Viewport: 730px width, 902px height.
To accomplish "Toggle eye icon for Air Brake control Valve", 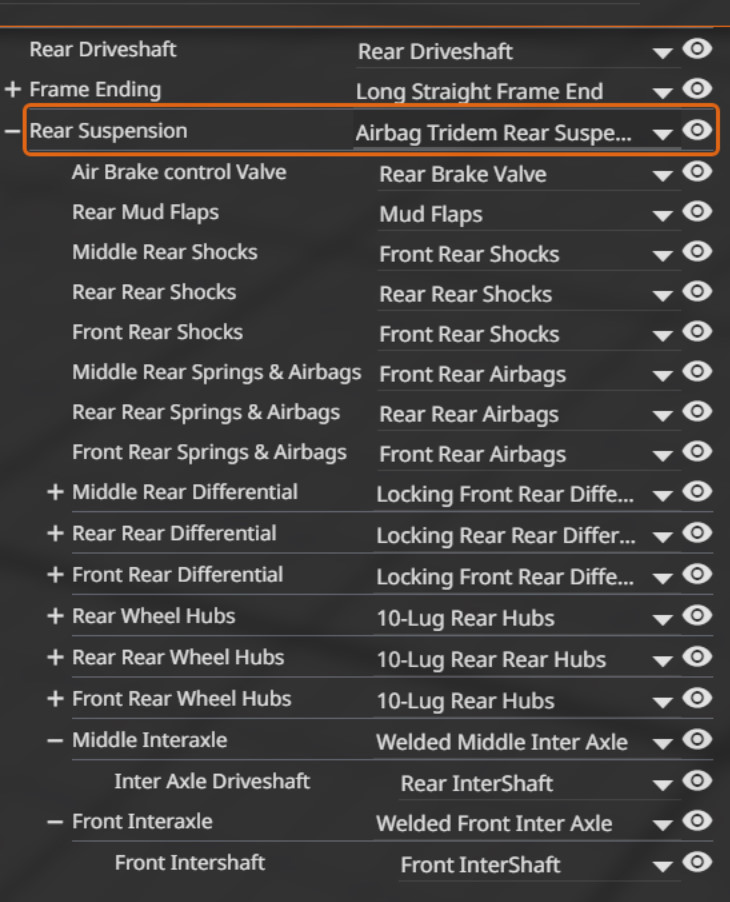I will coord(696,172).
